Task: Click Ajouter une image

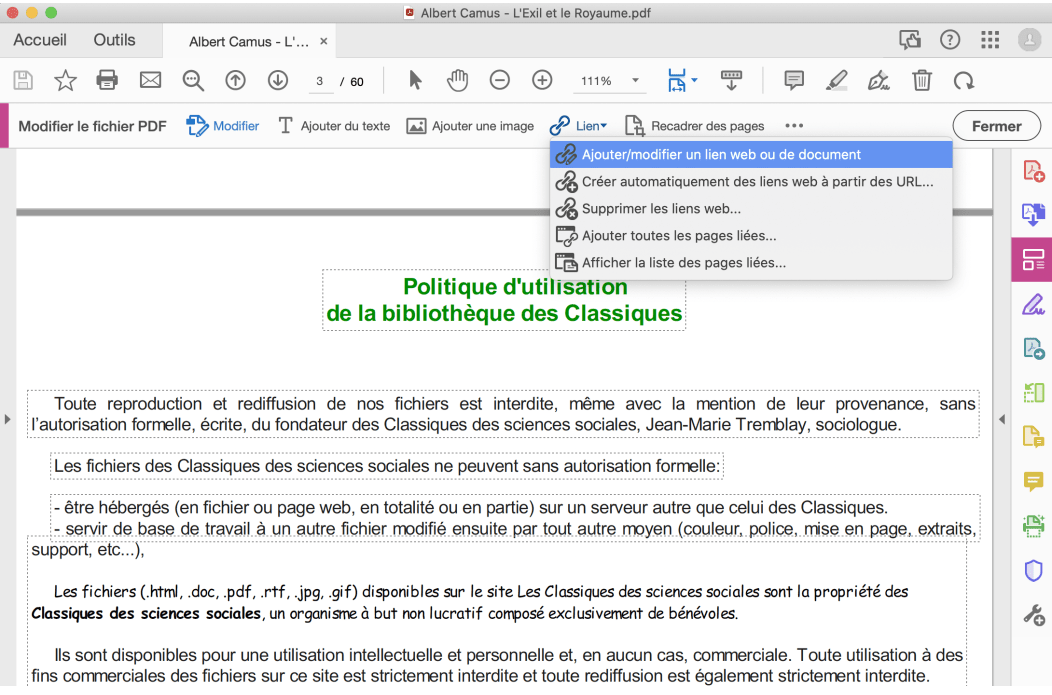Action: (x=470, y=125)
